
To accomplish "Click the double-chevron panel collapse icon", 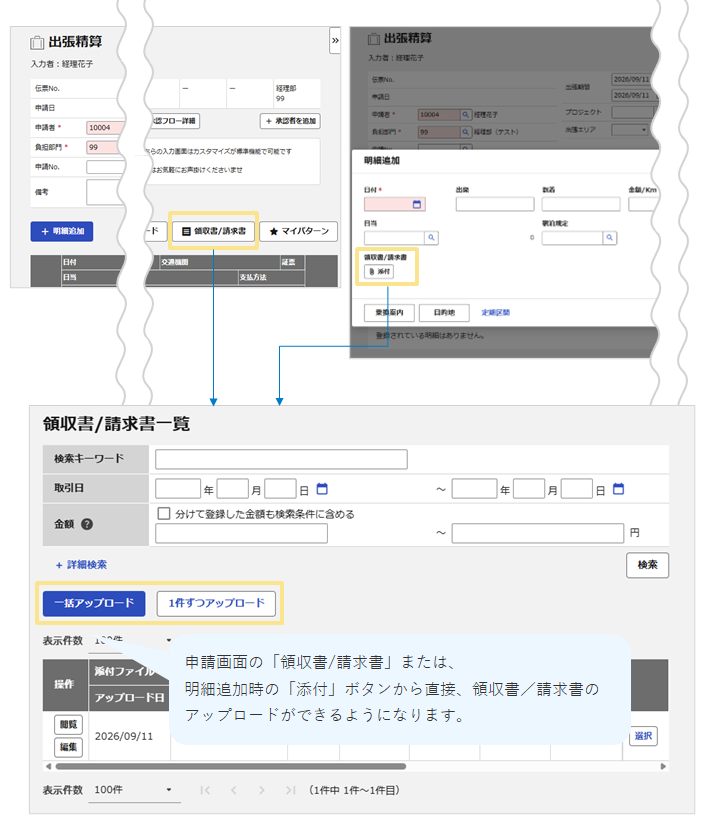I will coord(335,41).
